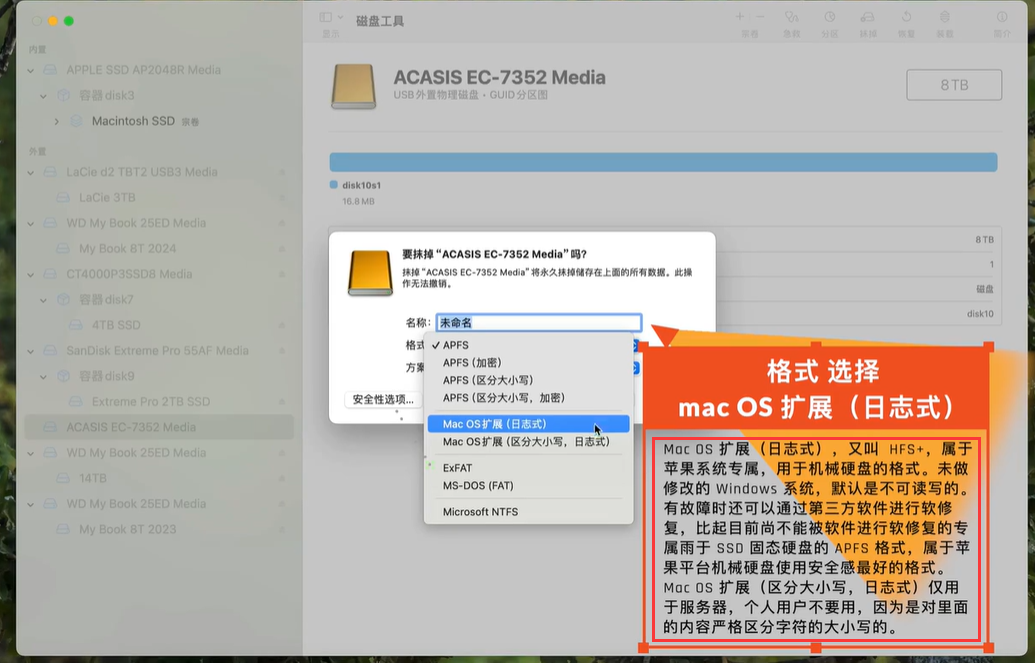Click the 16.8 MB size label

tap(358, 201)
